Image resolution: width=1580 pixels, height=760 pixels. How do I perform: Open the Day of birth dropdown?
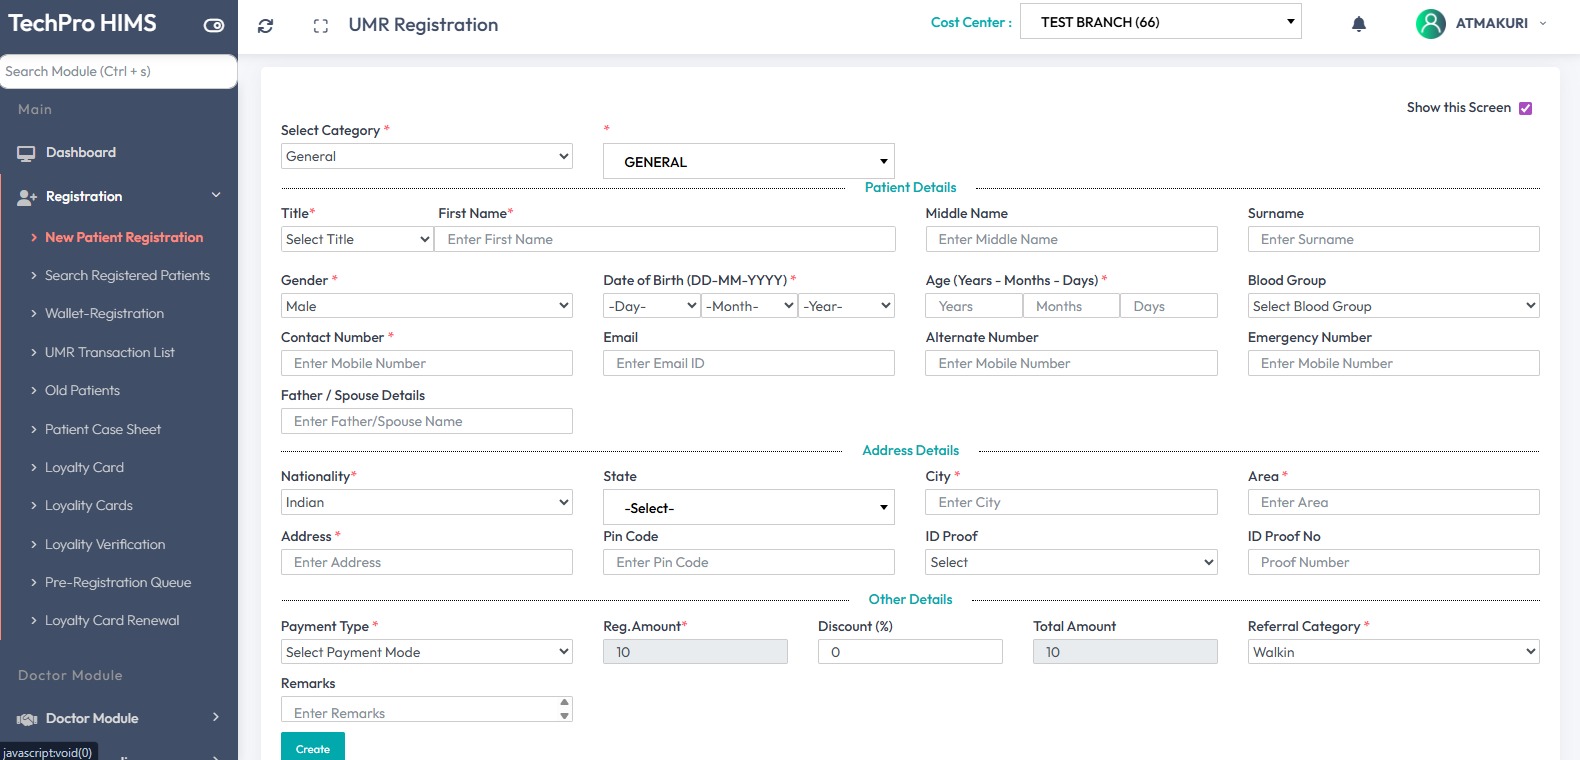pyautogui.click(x=652, y=306)
